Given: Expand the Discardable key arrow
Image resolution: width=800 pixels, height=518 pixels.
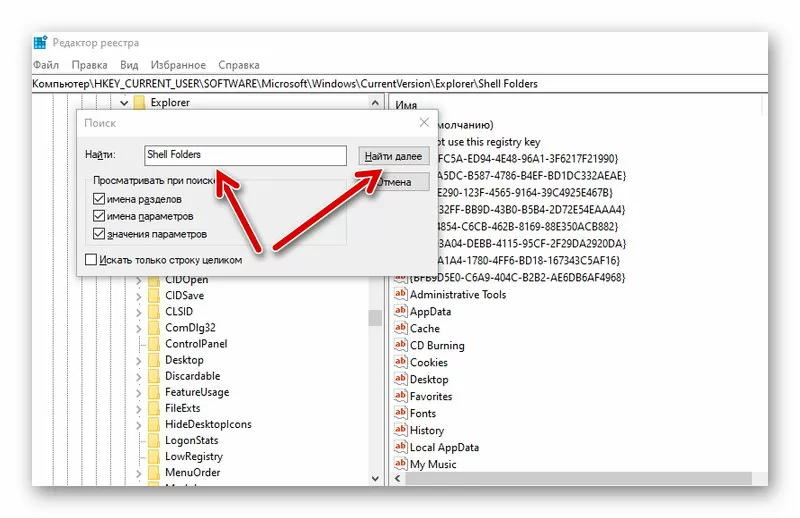Looking at the screenshot, I should [139, 376].
